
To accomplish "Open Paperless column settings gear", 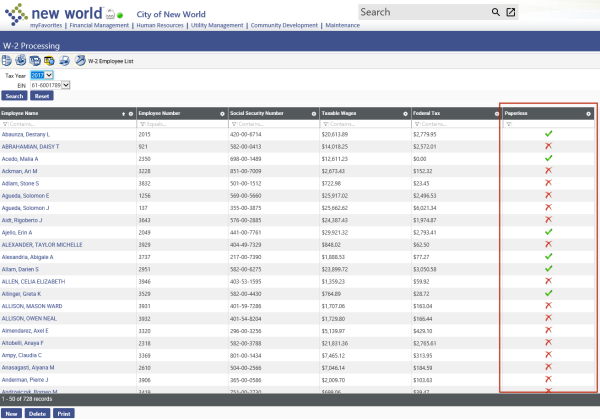I will tap(588, 114).
